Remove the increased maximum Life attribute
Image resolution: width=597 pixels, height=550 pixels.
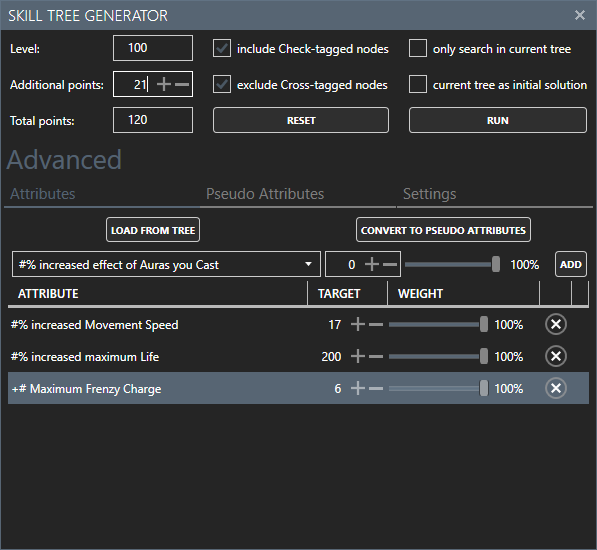coord(556,357)
